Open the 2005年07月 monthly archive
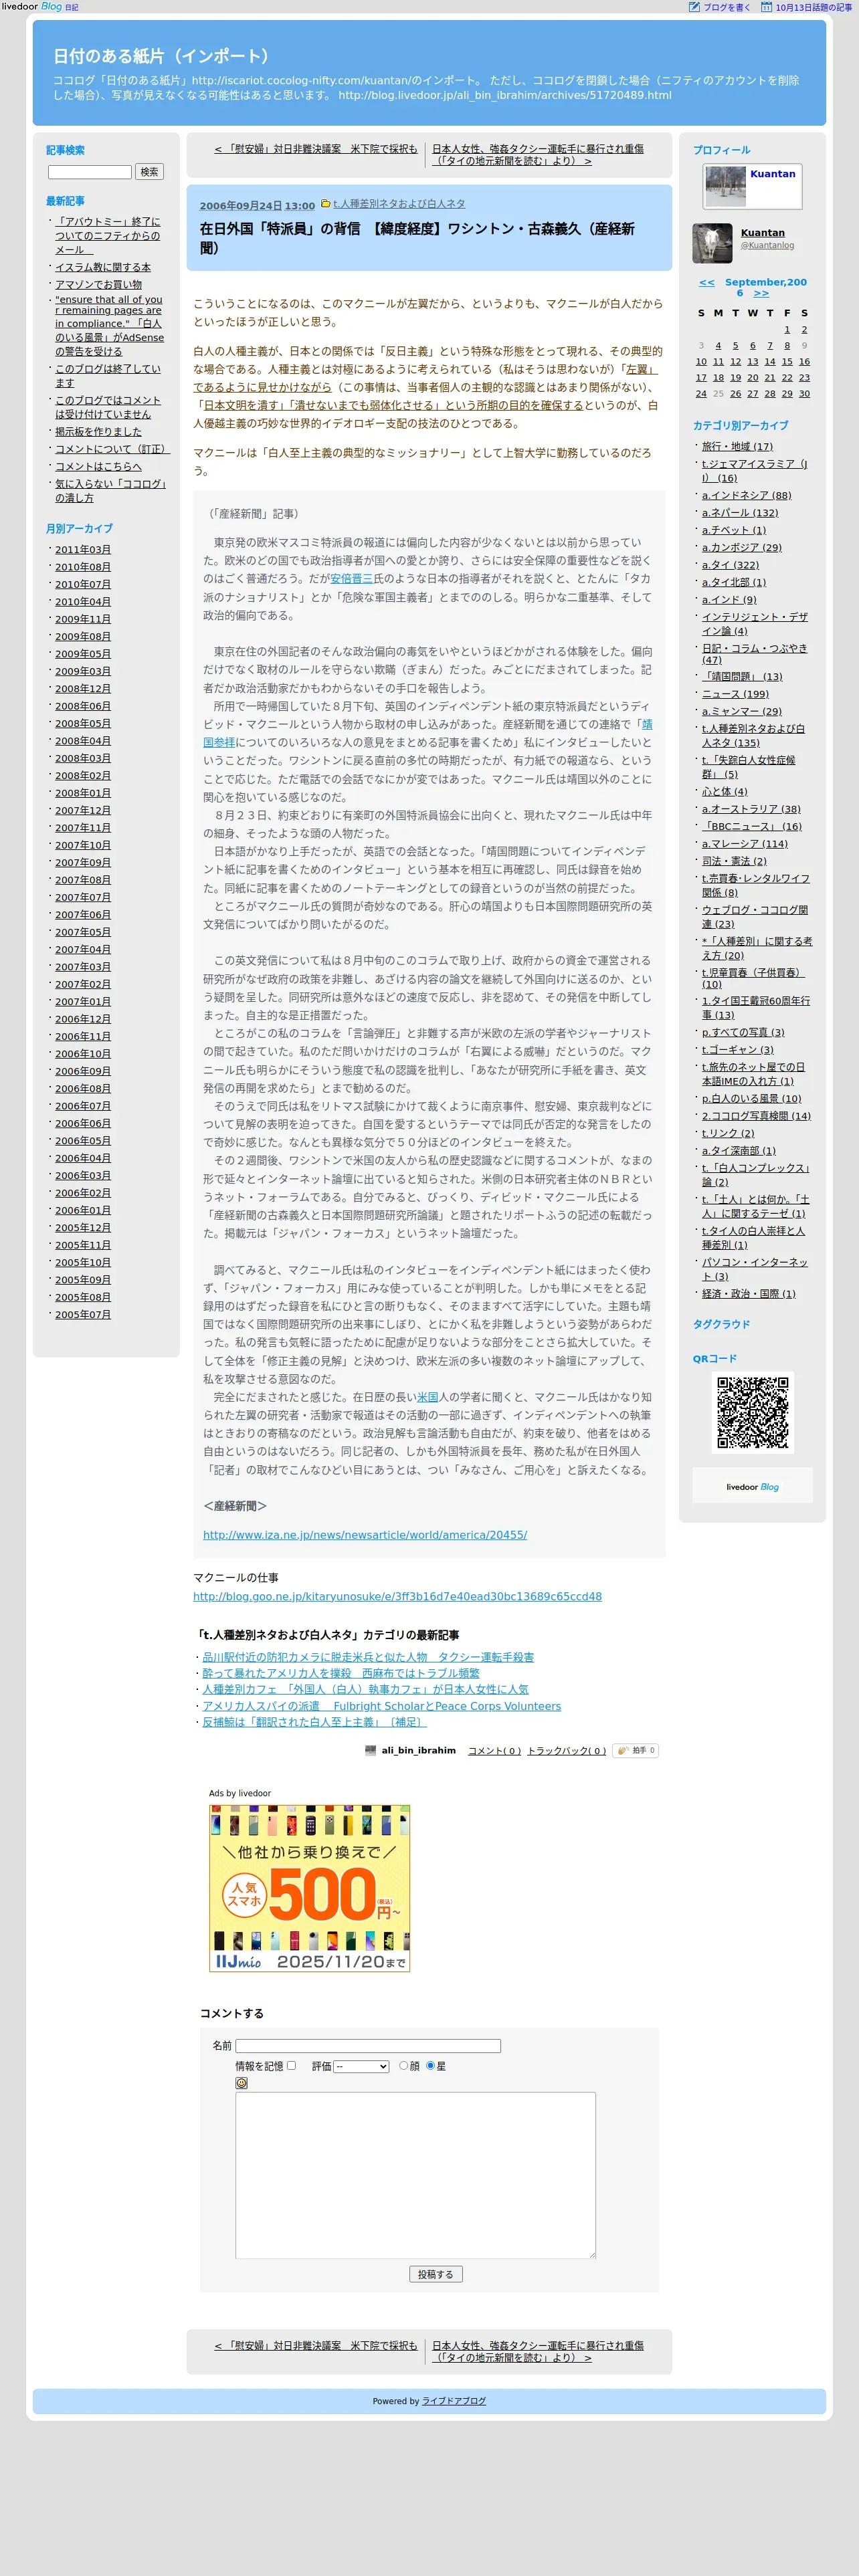 [83, 1314]
